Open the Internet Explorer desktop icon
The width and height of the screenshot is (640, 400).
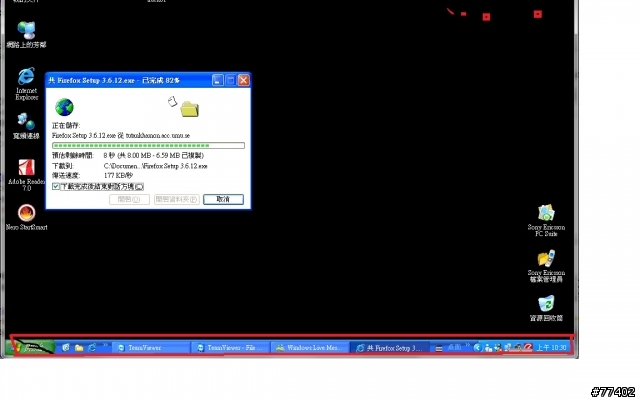coord(27,84)
